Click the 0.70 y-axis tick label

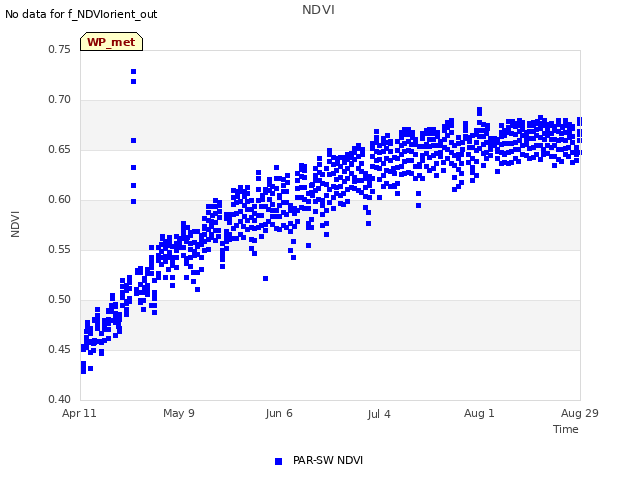click(60, 100)
